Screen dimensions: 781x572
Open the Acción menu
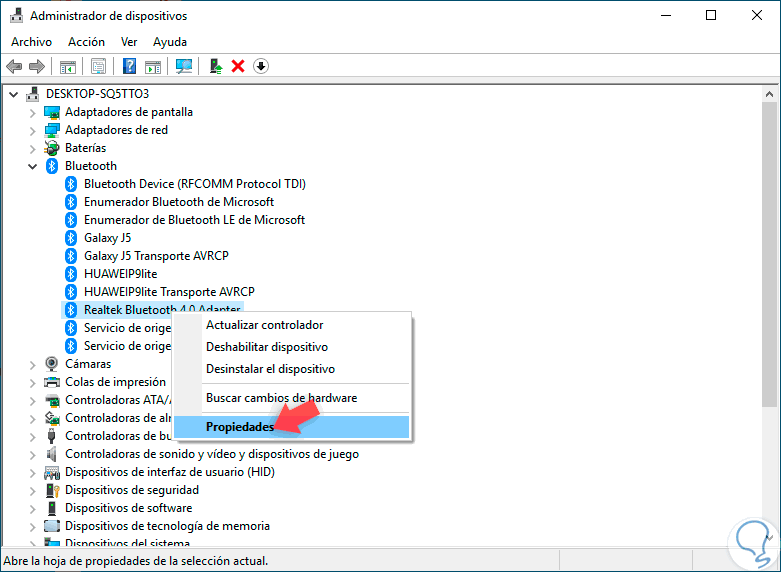point(86,42)
